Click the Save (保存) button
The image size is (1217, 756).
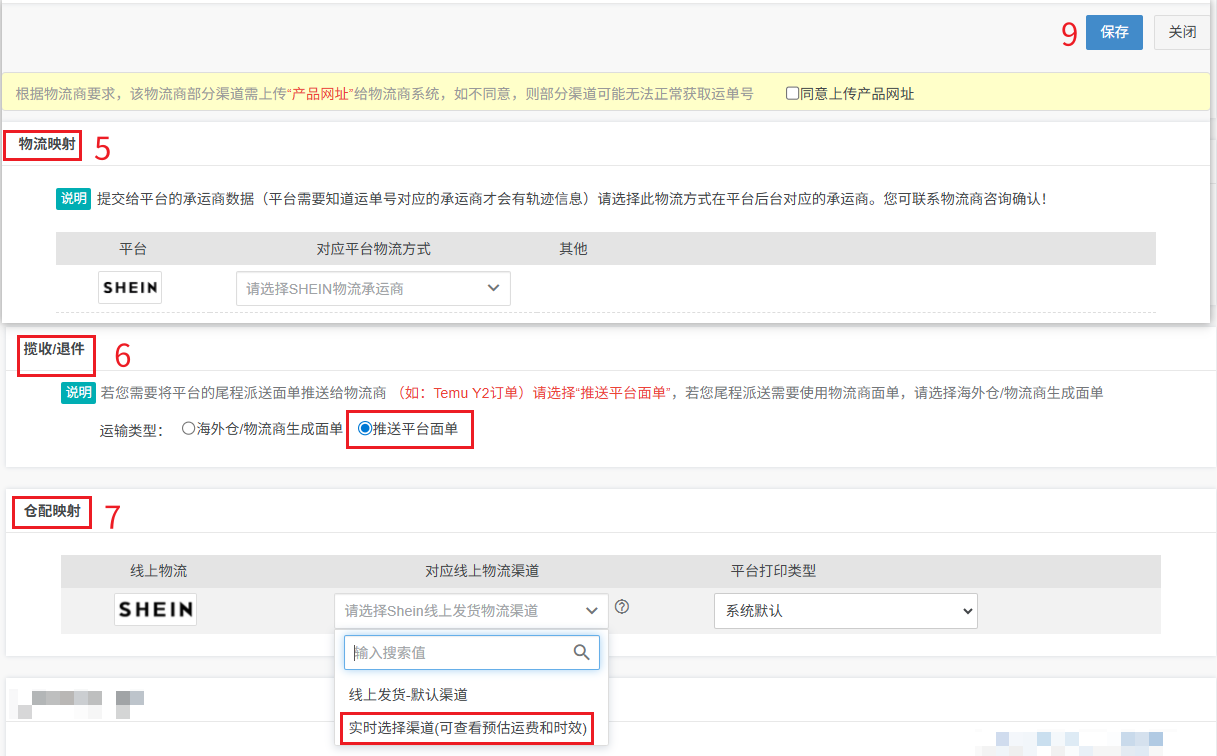1114,32
